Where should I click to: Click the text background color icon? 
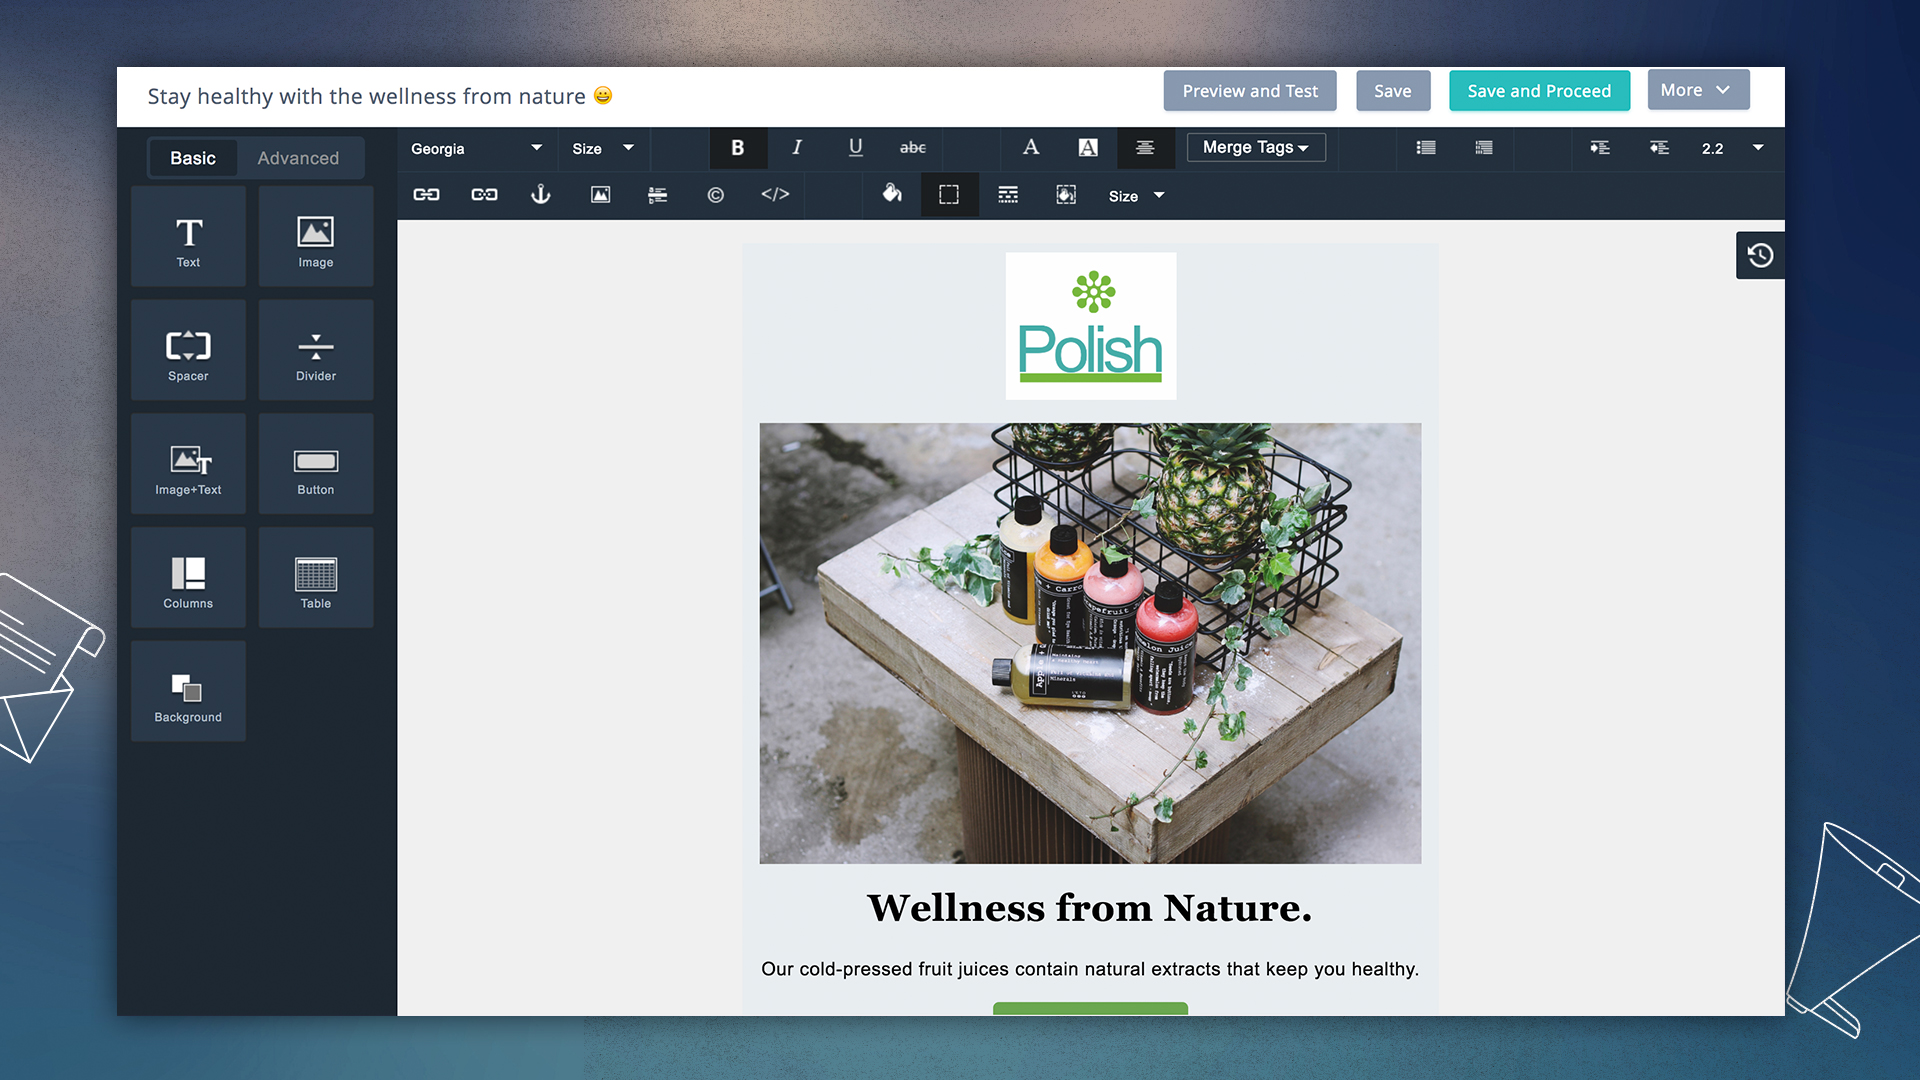(x=1088, y=148)
